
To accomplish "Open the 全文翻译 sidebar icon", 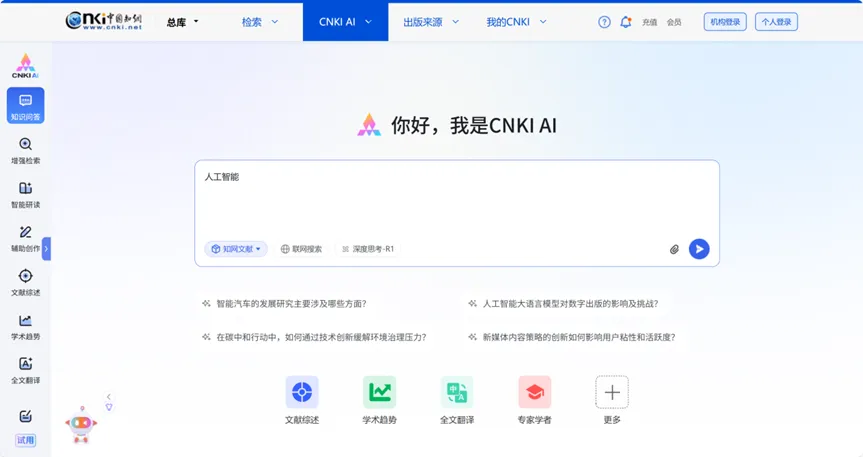I will [25, 371].
